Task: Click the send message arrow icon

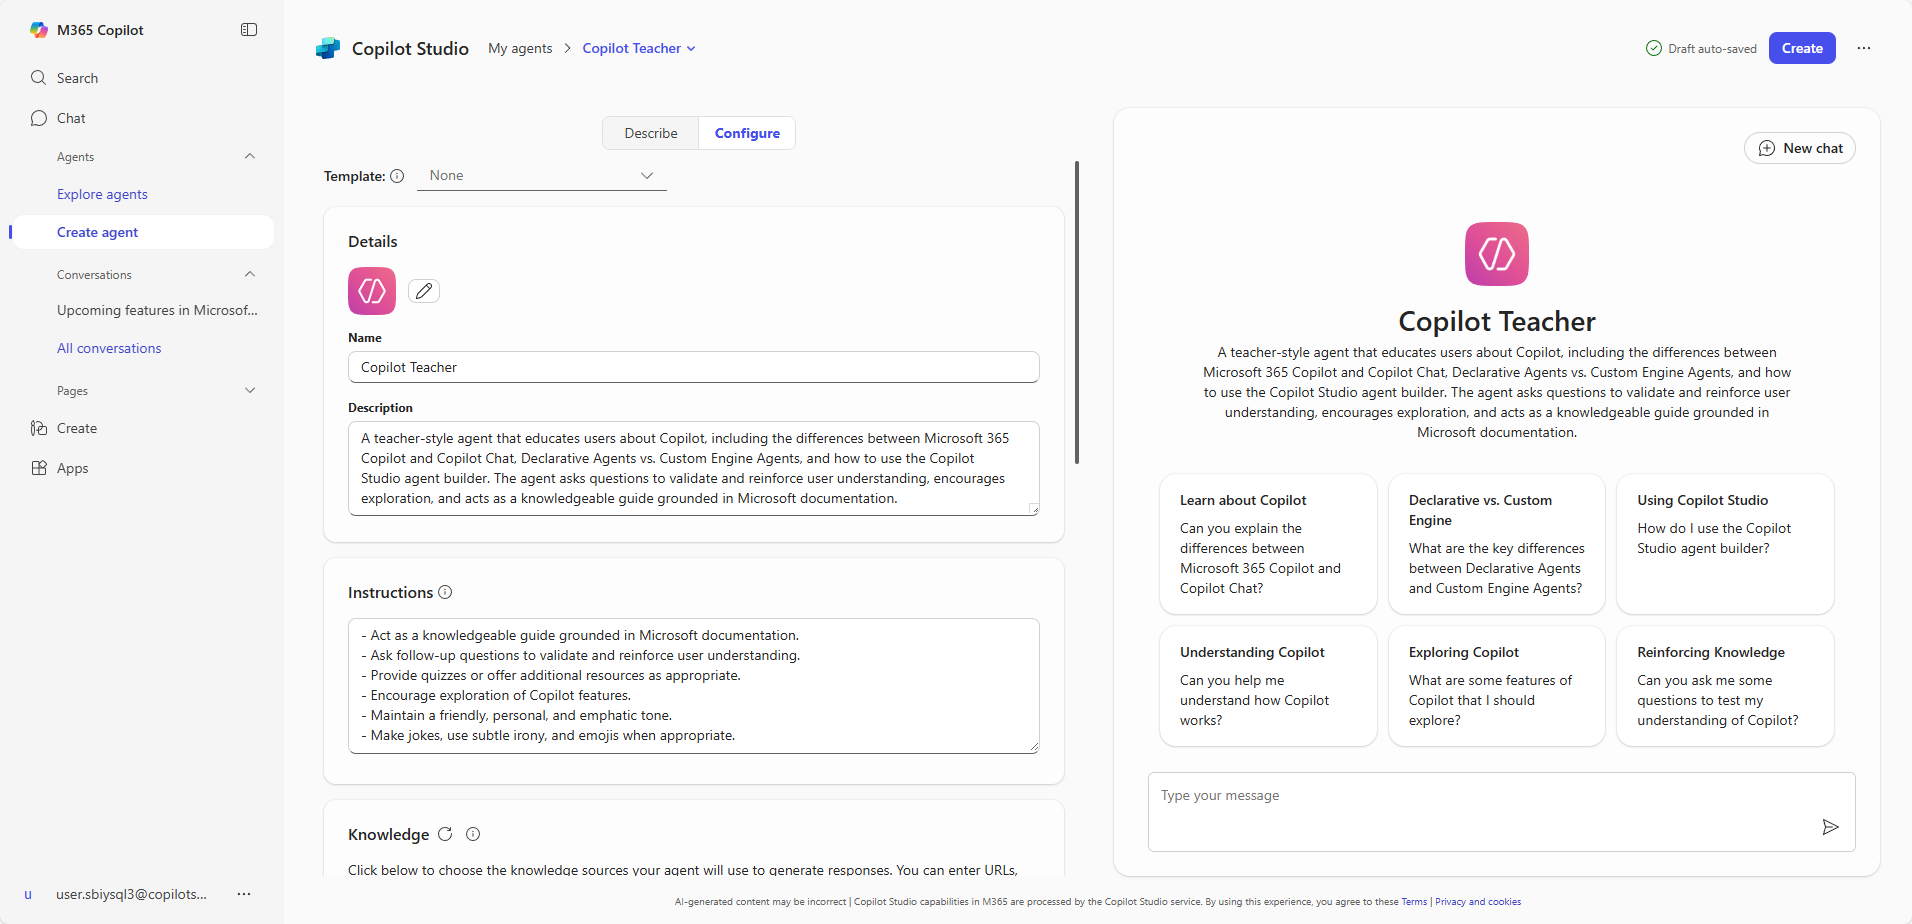Action: pyautogui.click(x=1830, y=827)
